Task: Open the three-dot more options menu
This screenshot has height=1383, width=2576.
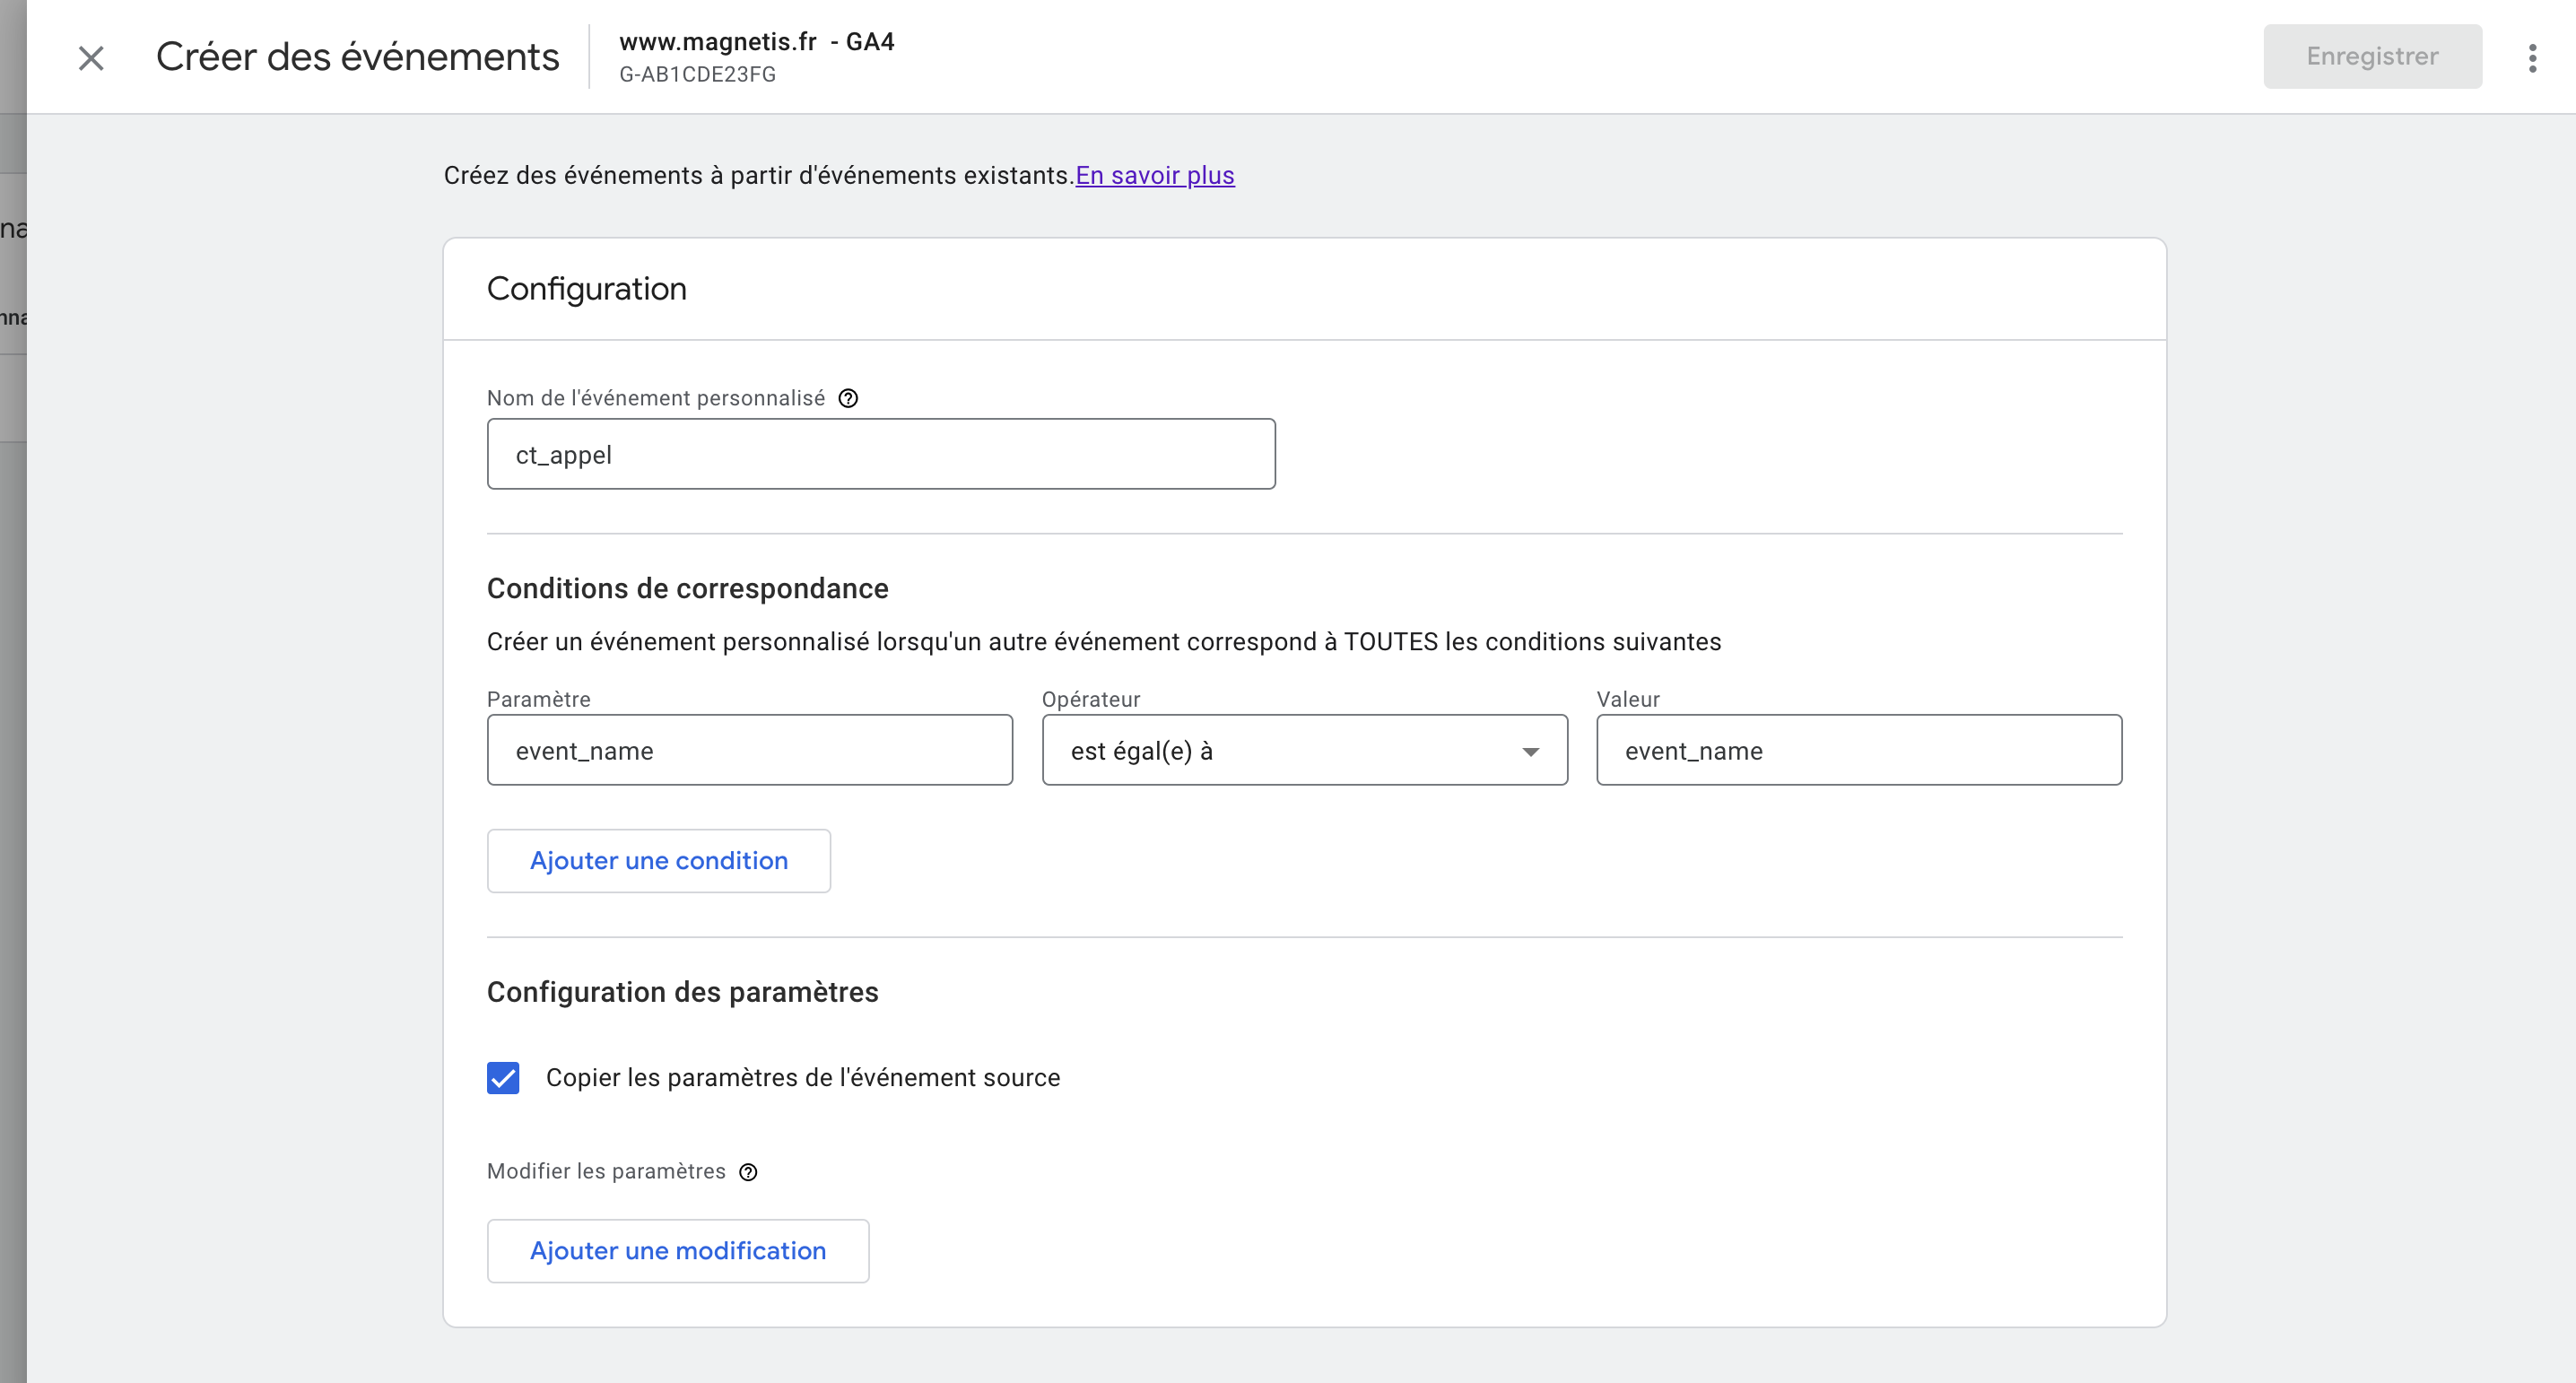Action: pyautogui.click(x=2532, y=58)
